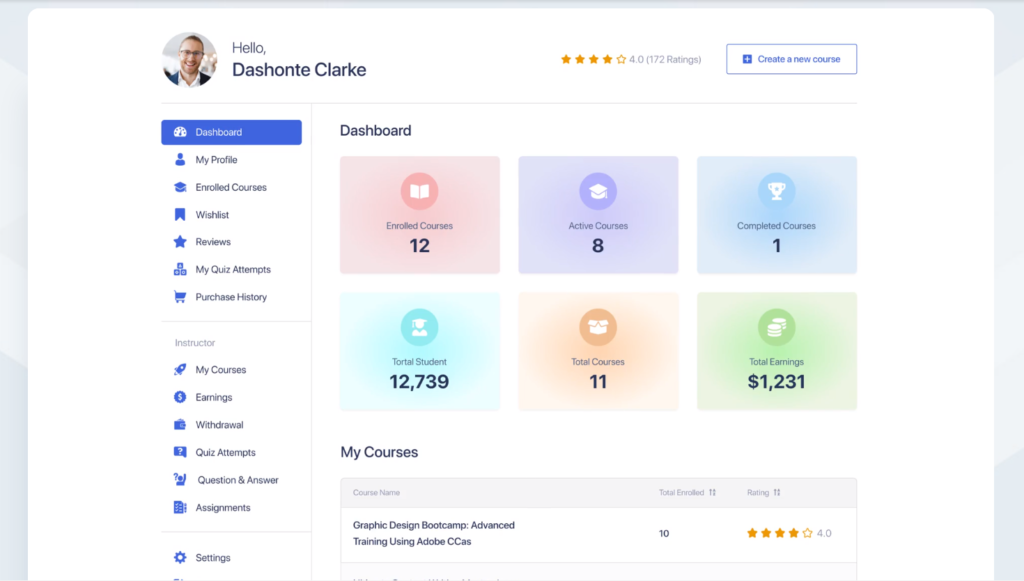Click the Question & Answer icon

point(181,479)
